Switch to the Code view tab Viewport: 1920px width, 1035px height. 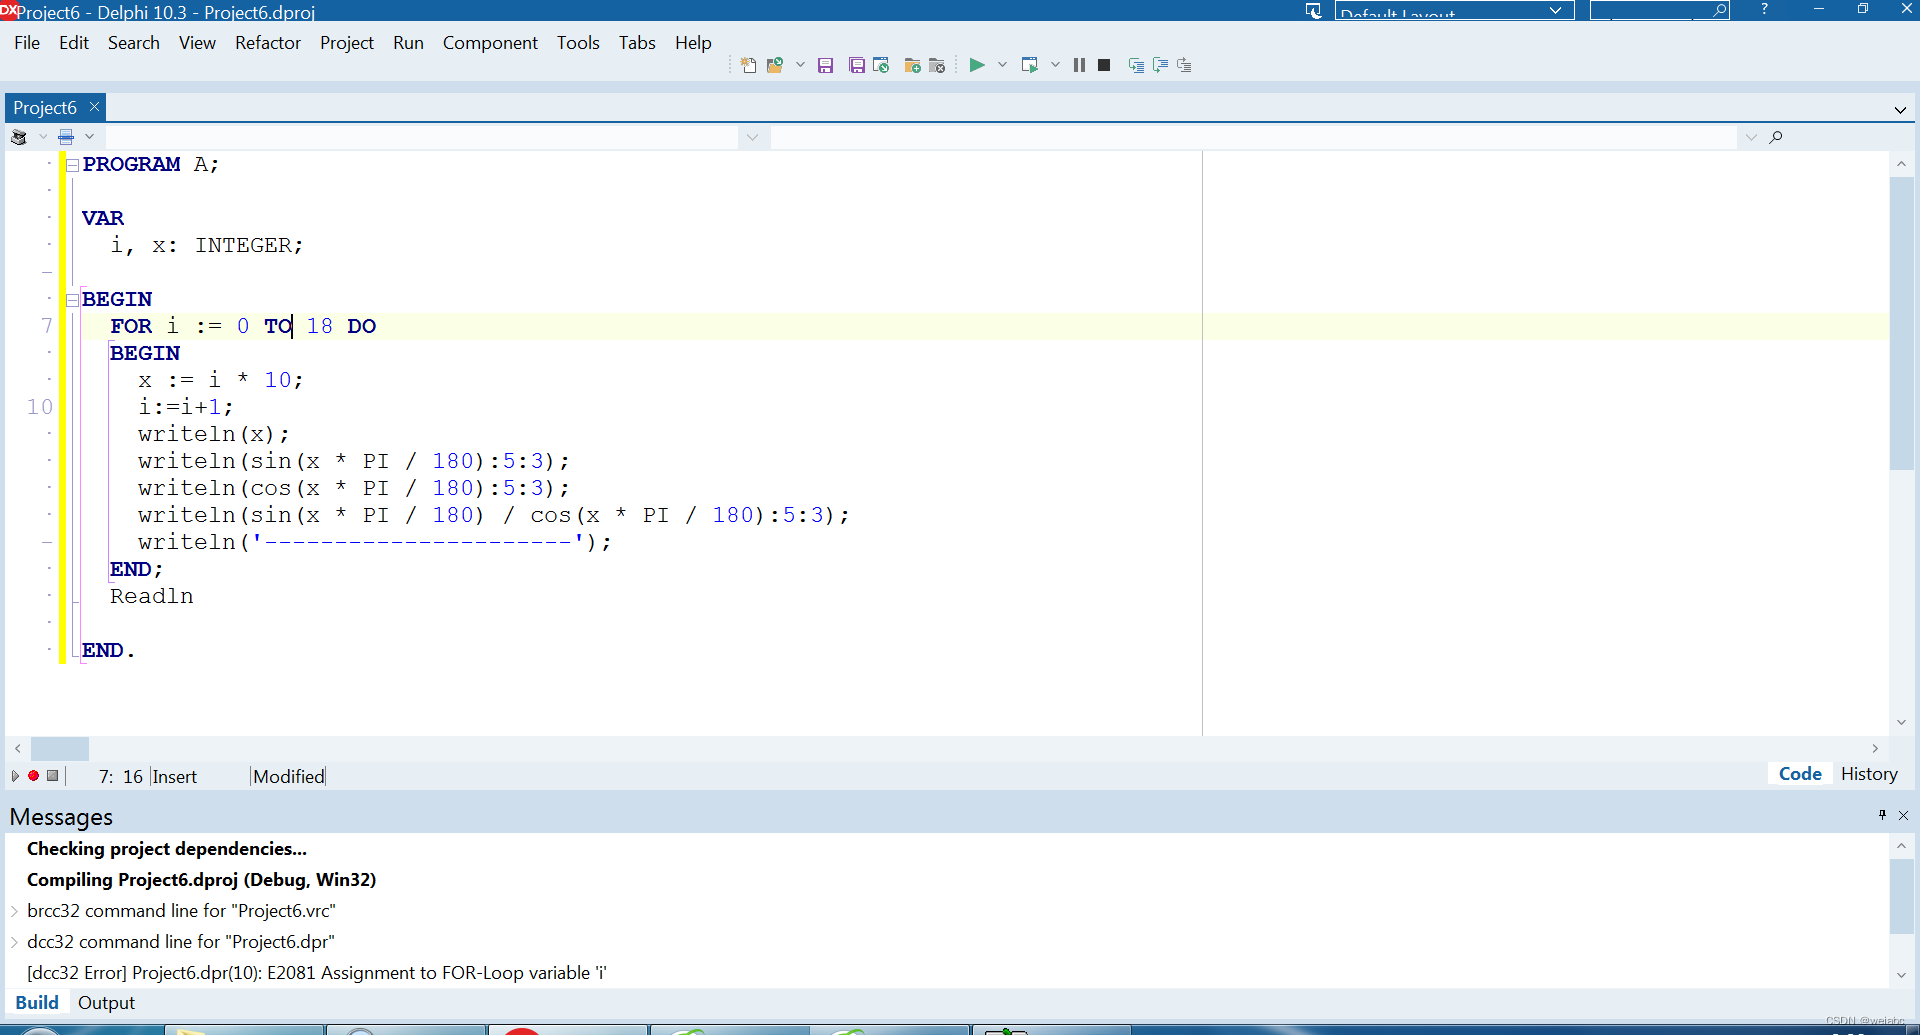coord(1800,774)
